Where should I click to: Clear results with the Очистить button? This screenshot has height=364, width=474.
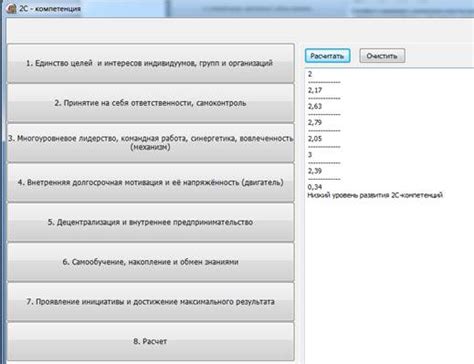pos(382,56)
